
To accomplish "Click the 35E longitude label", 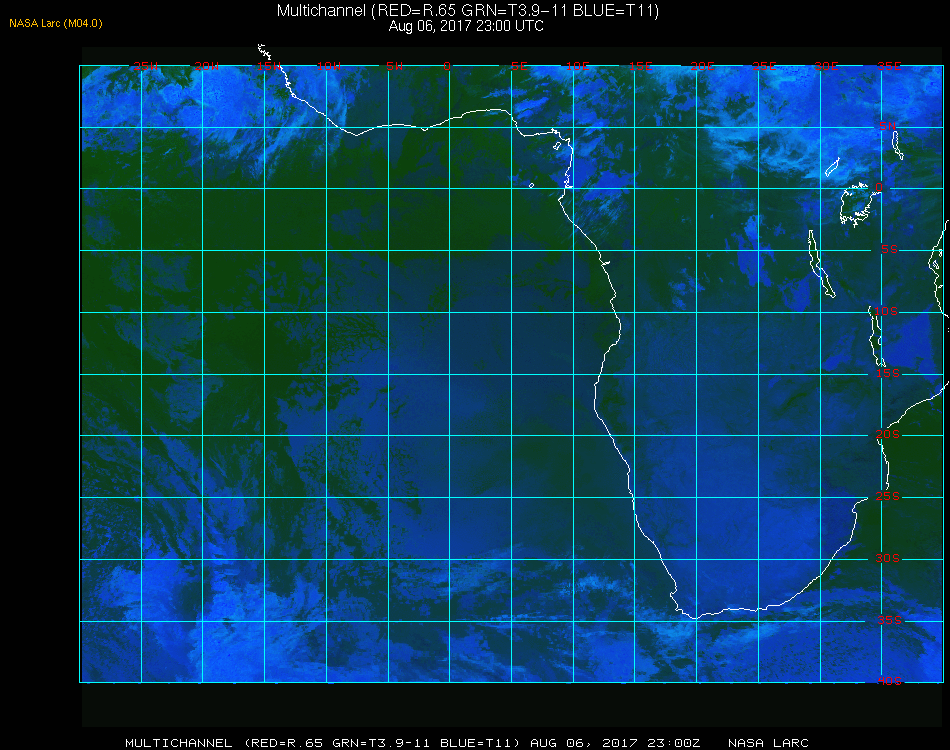I will pyautogui.click(x=889, y=66).
